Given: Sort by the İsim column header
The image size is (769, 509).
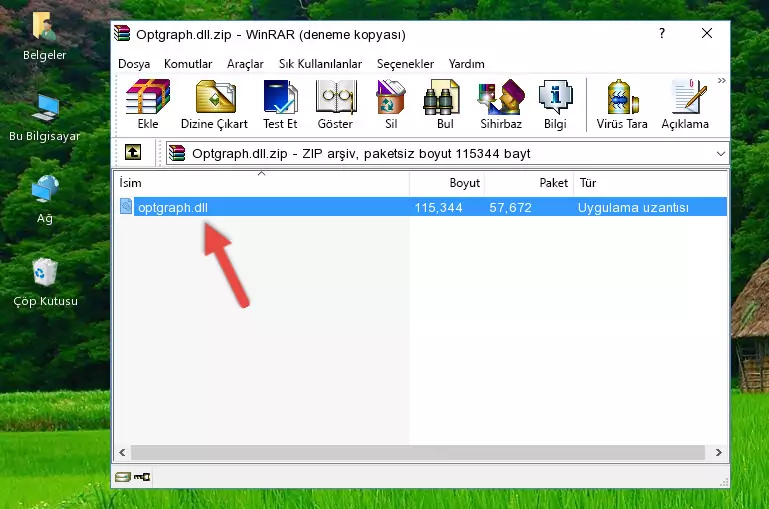Looking at the screenshot, I should tap(262, 183).
